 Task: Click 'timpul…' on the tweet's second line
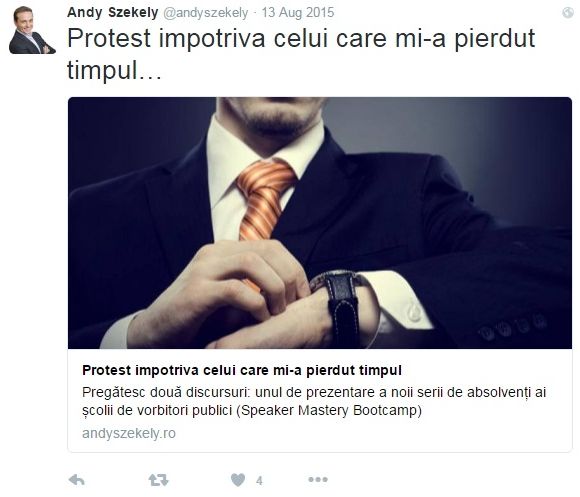click(x=114, y=70)
